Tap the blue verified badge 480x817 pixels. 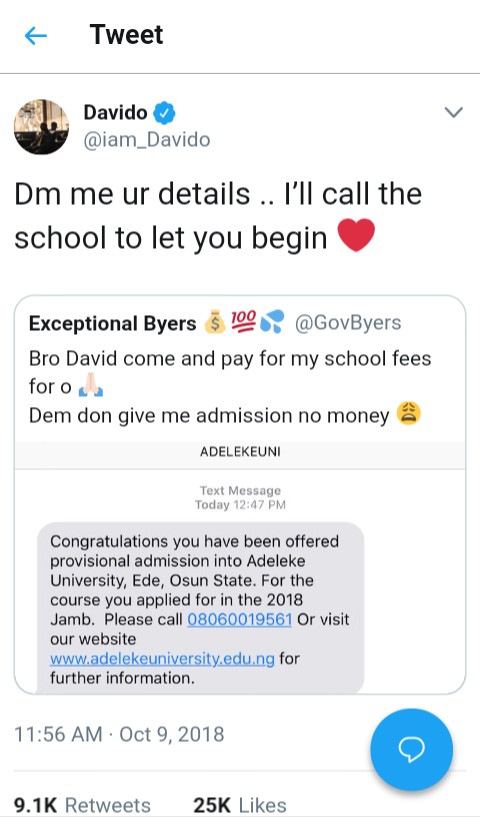pyautogui.click(x=164, y=113)
